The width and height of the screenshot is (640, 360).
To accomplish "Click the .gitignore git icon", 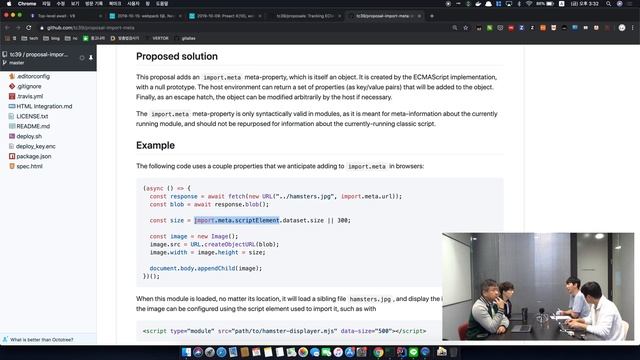I will [12, 87].
